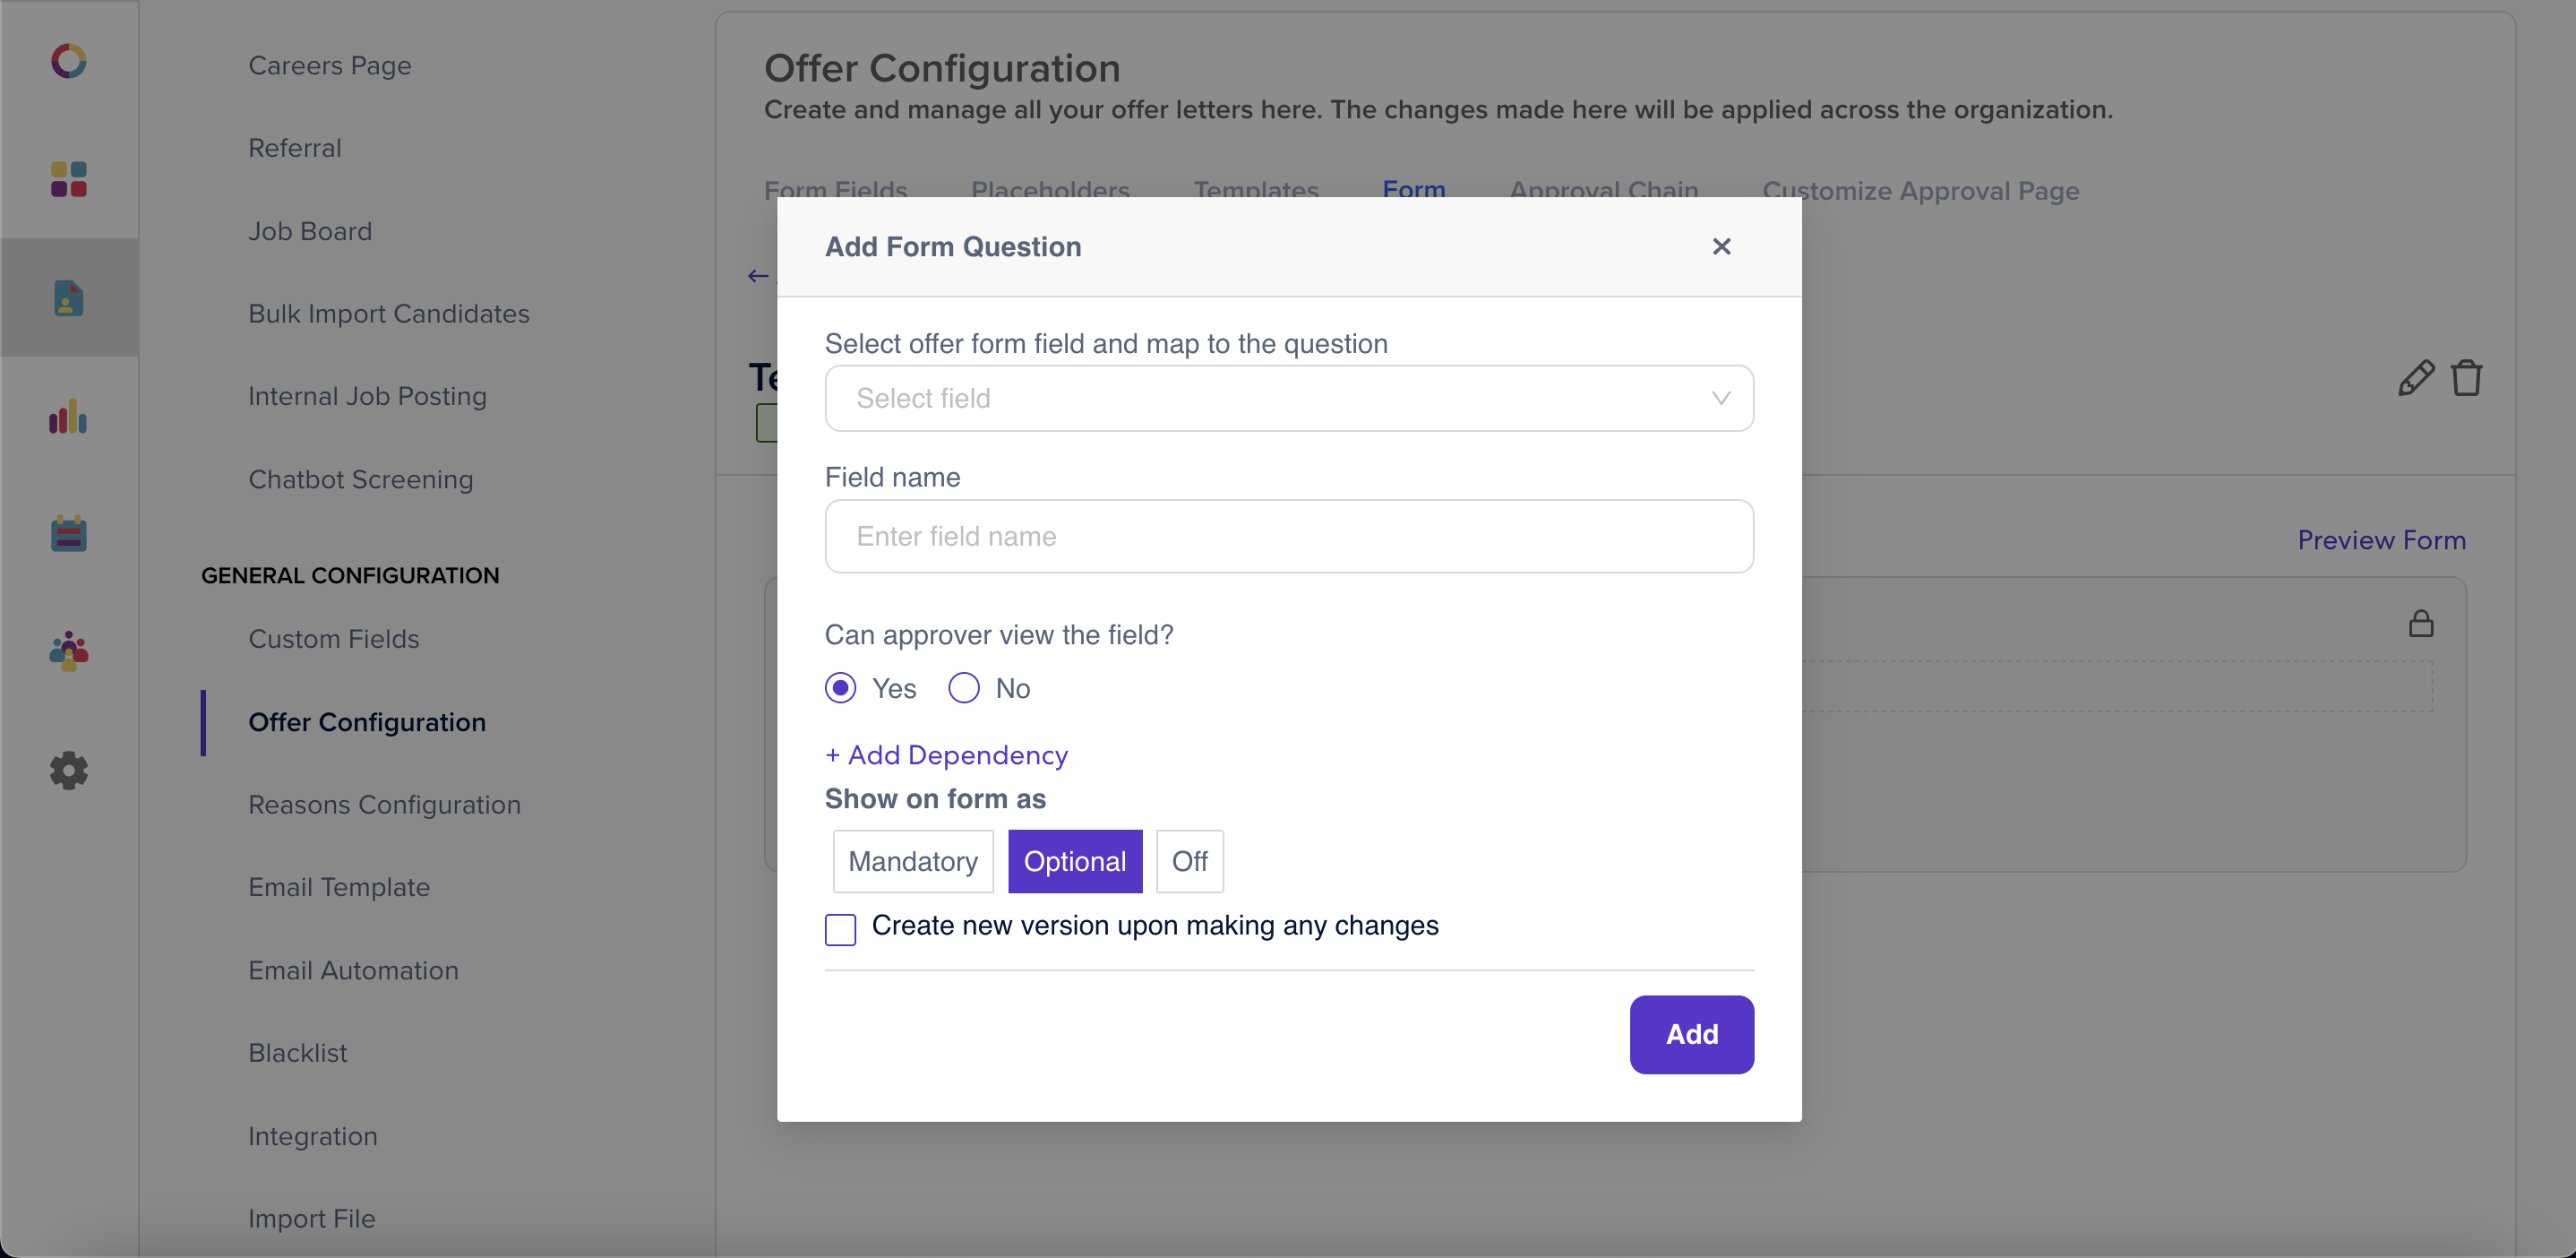
Task: Set show on form as Mandatory
Action: pos(913,861)
